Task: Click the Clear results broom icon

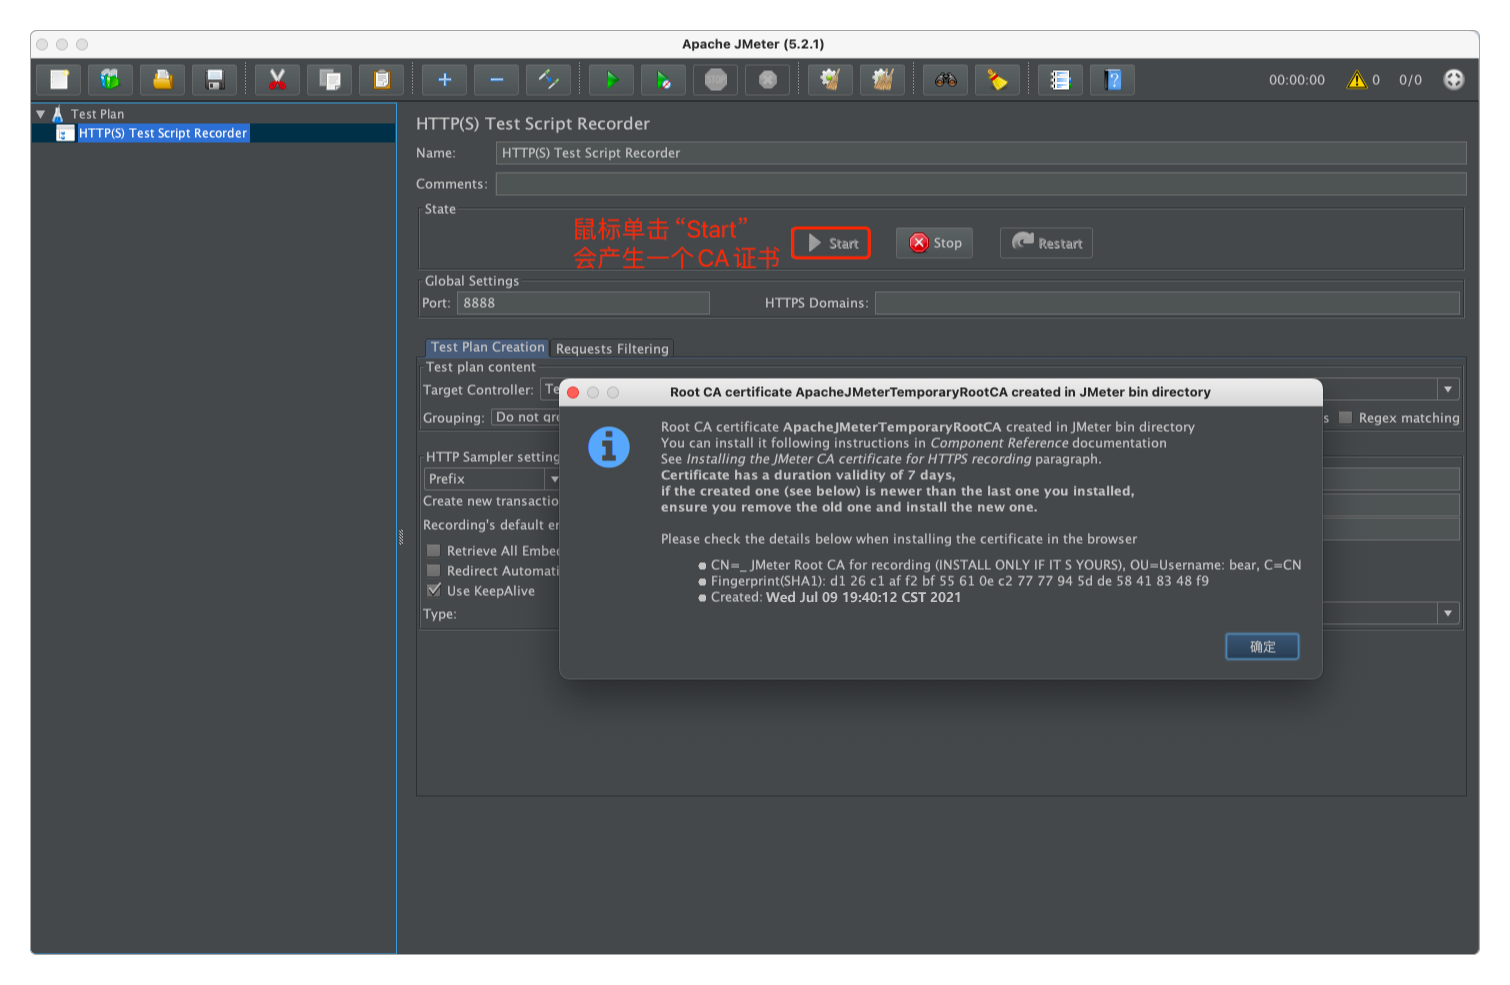Action: (830, 80)
